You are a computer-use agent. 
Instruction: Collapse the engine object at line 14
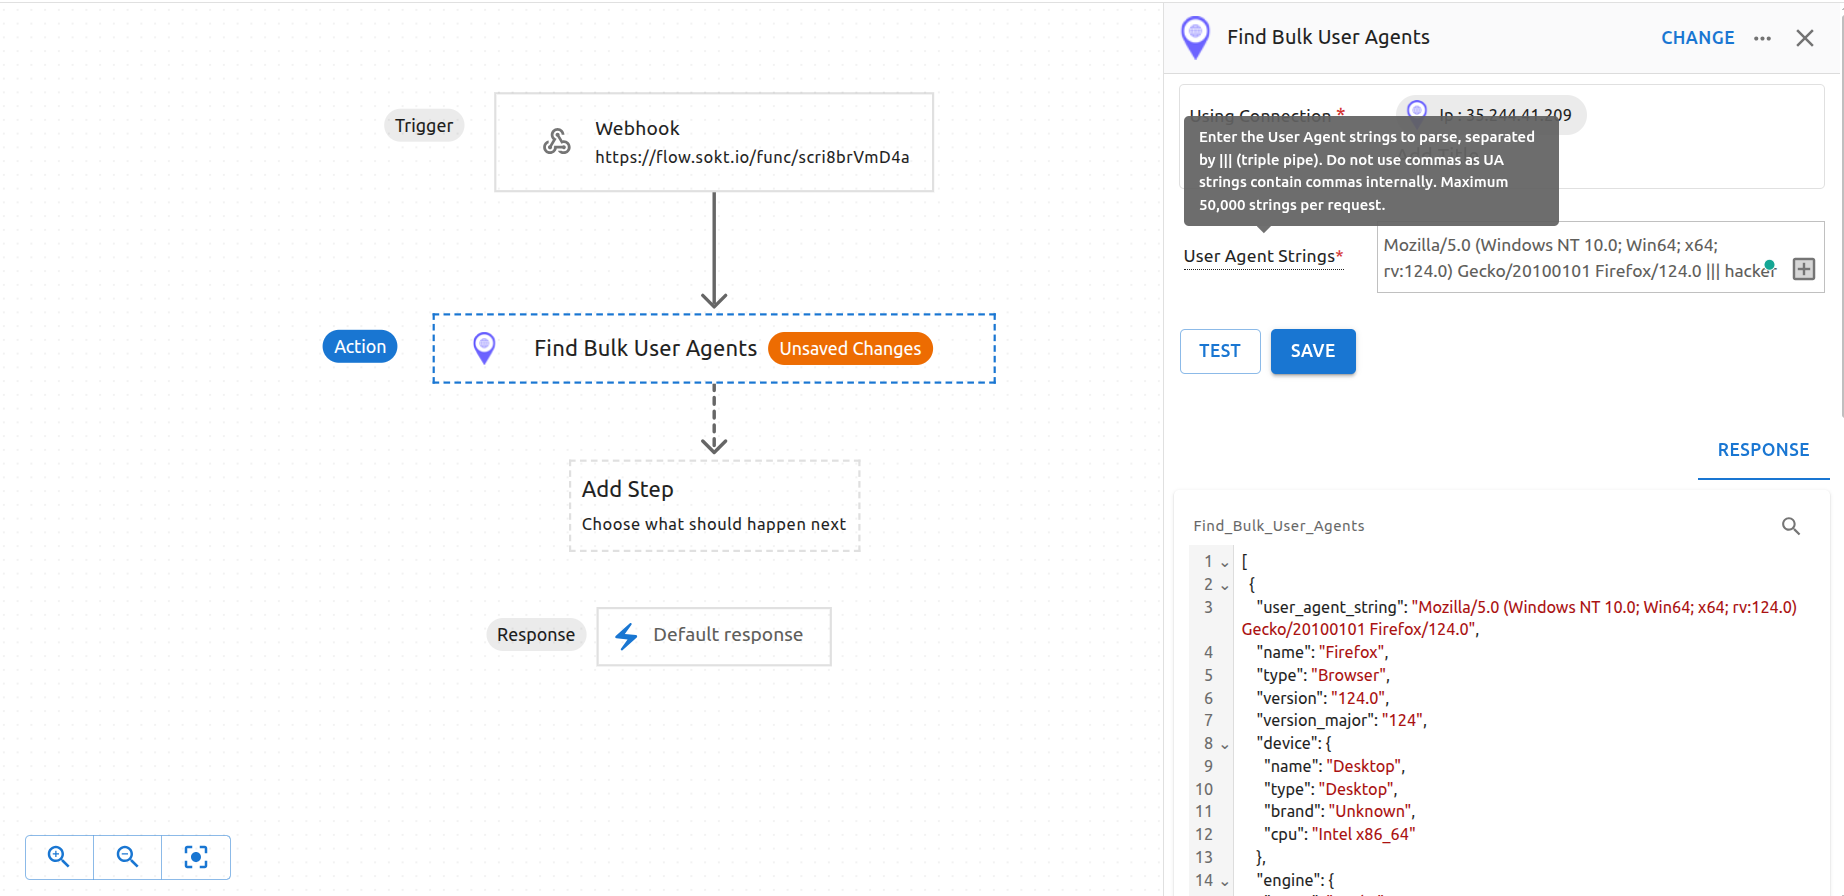pyautogui.click(x=1225, y=882)
